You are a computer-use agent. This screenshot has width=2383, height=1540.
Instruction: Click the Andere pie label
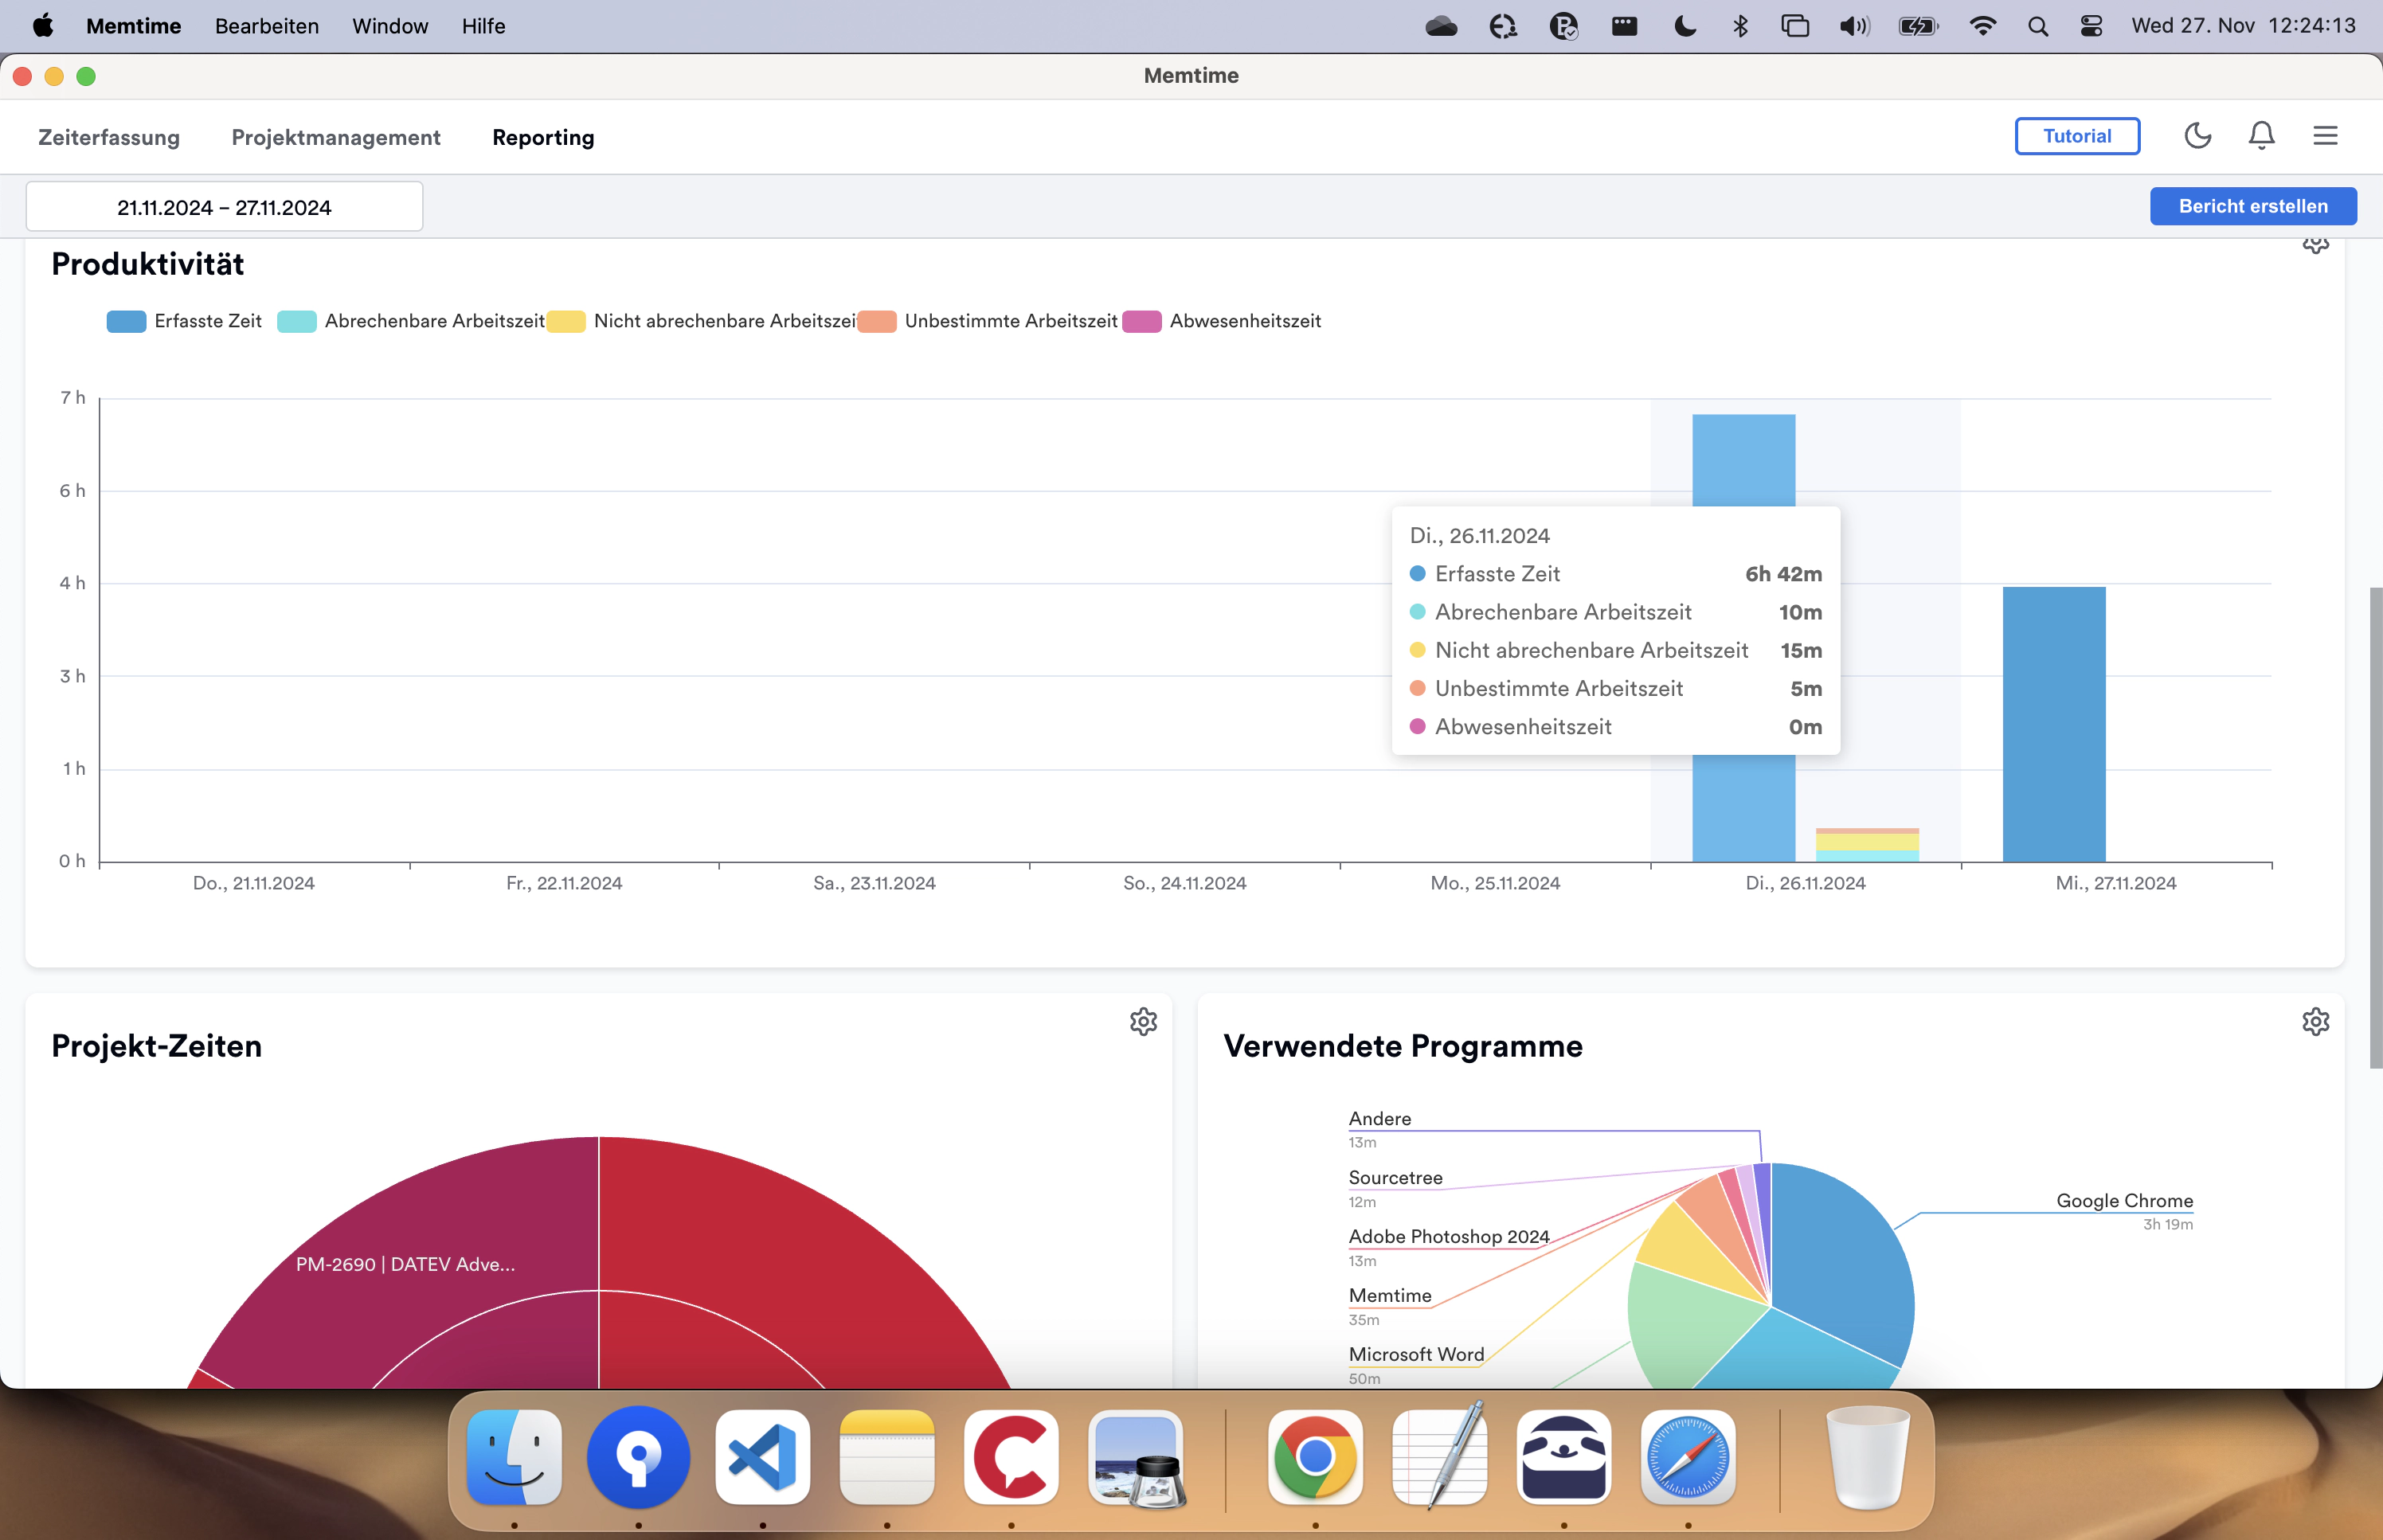(1380, 1119)
